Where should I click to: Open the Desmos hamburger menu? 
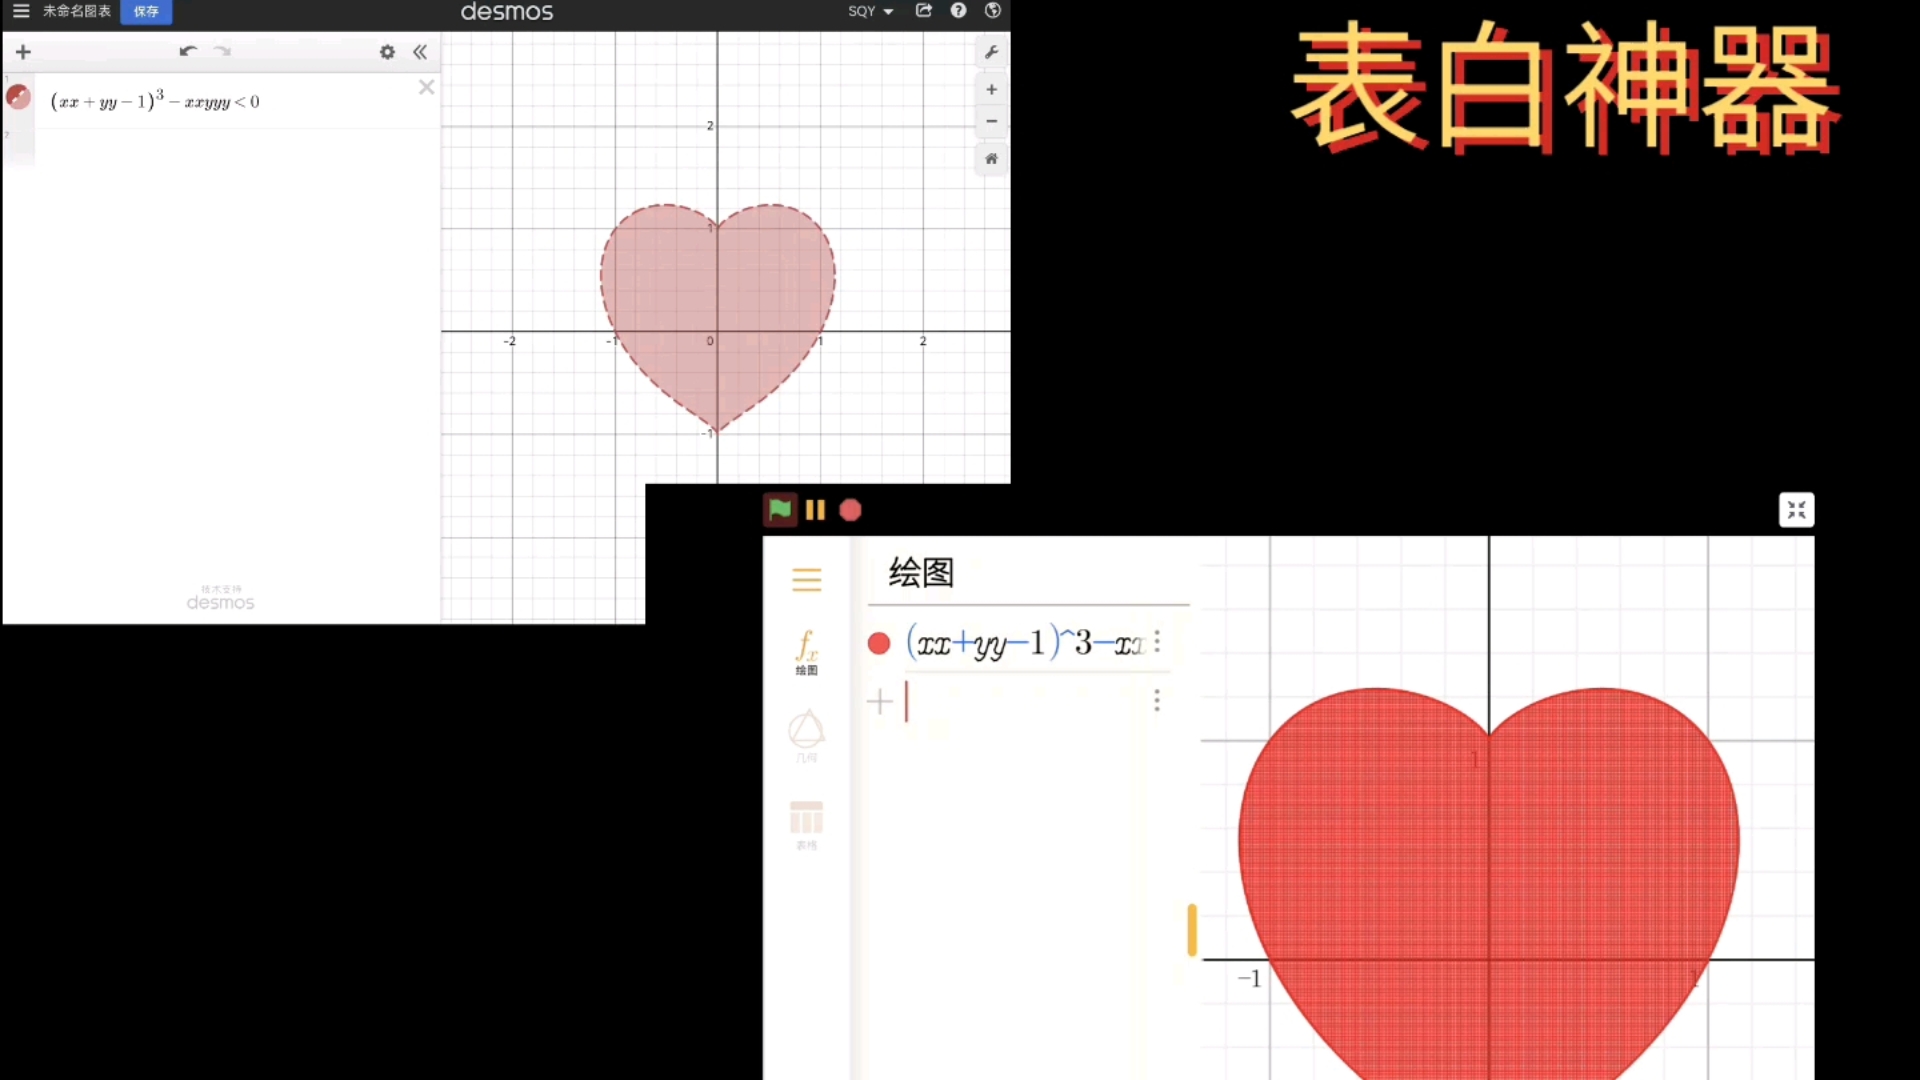[21, 11]
